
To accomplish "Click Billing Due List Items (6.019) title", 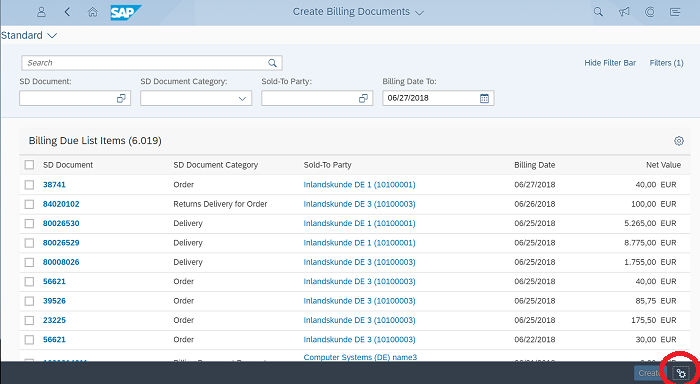I will [95, 141].
